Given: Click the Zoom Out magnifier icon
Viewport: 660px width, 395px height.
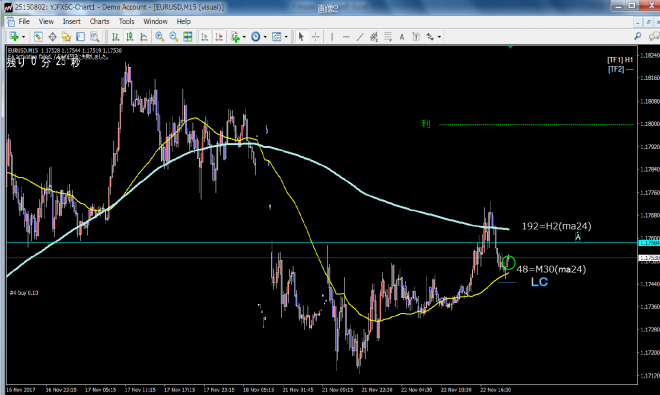Looking at the screenshot, I should (173, 37).
